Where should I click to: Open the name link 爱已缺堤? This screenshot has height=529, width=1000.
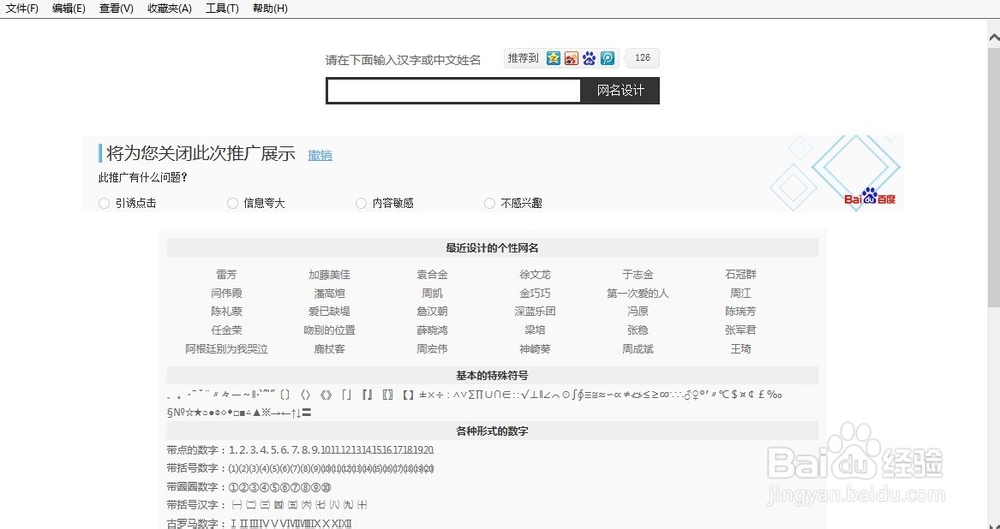click(329, 311)
